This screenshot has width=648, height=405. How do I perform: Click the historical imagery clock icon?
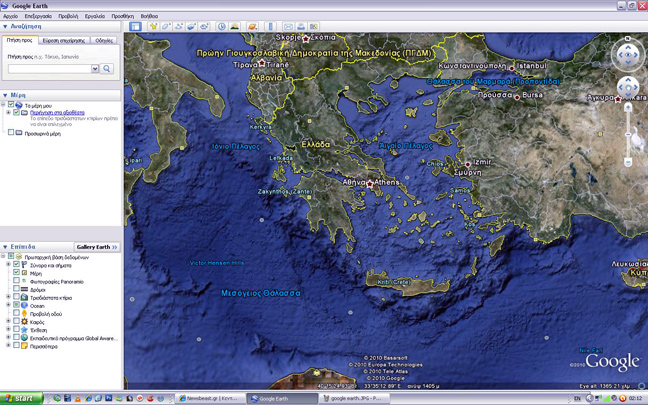[221, 27]
